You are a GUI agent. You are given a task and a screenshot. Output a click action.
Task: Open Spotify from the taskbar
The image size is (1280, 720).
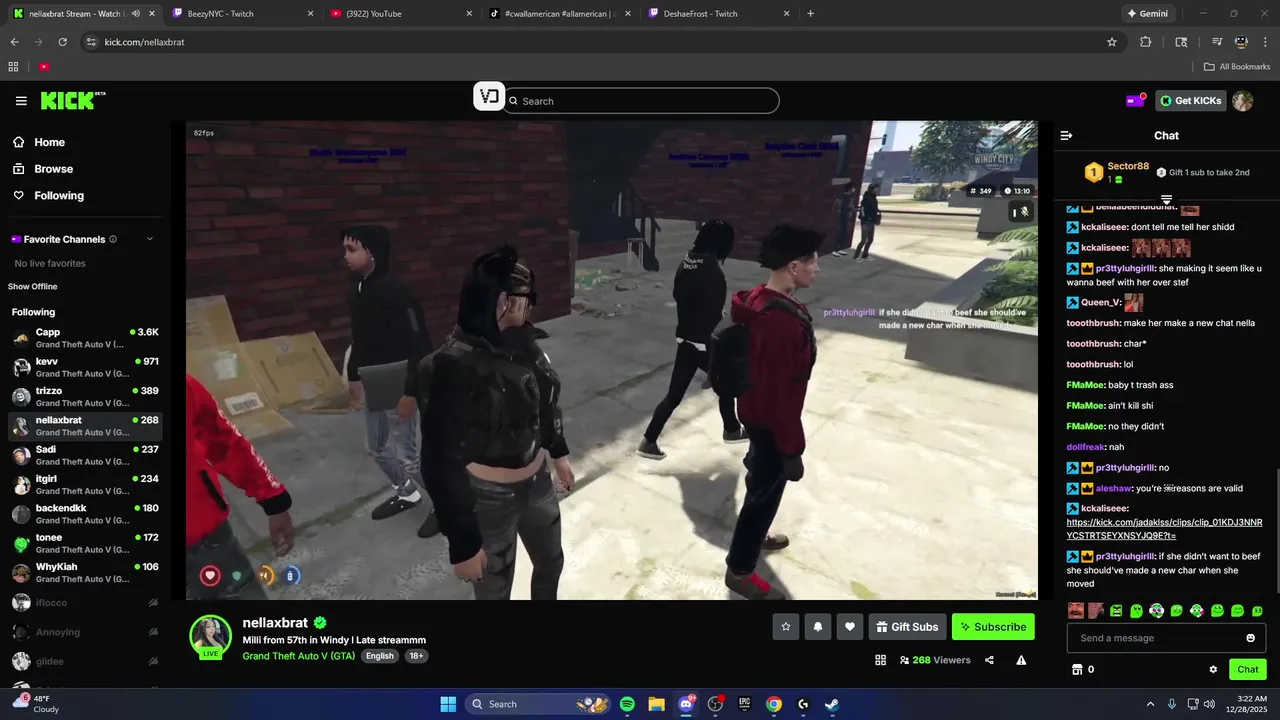click(x=627, y=704)
